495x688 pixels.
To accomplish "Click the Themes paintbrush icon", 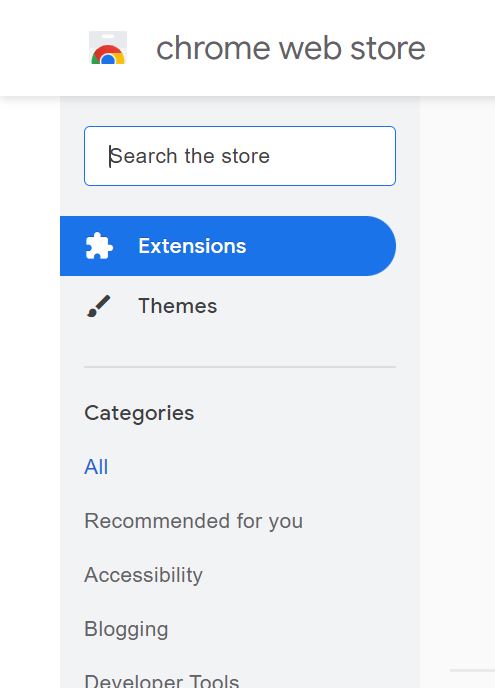I will click(99, 306).
